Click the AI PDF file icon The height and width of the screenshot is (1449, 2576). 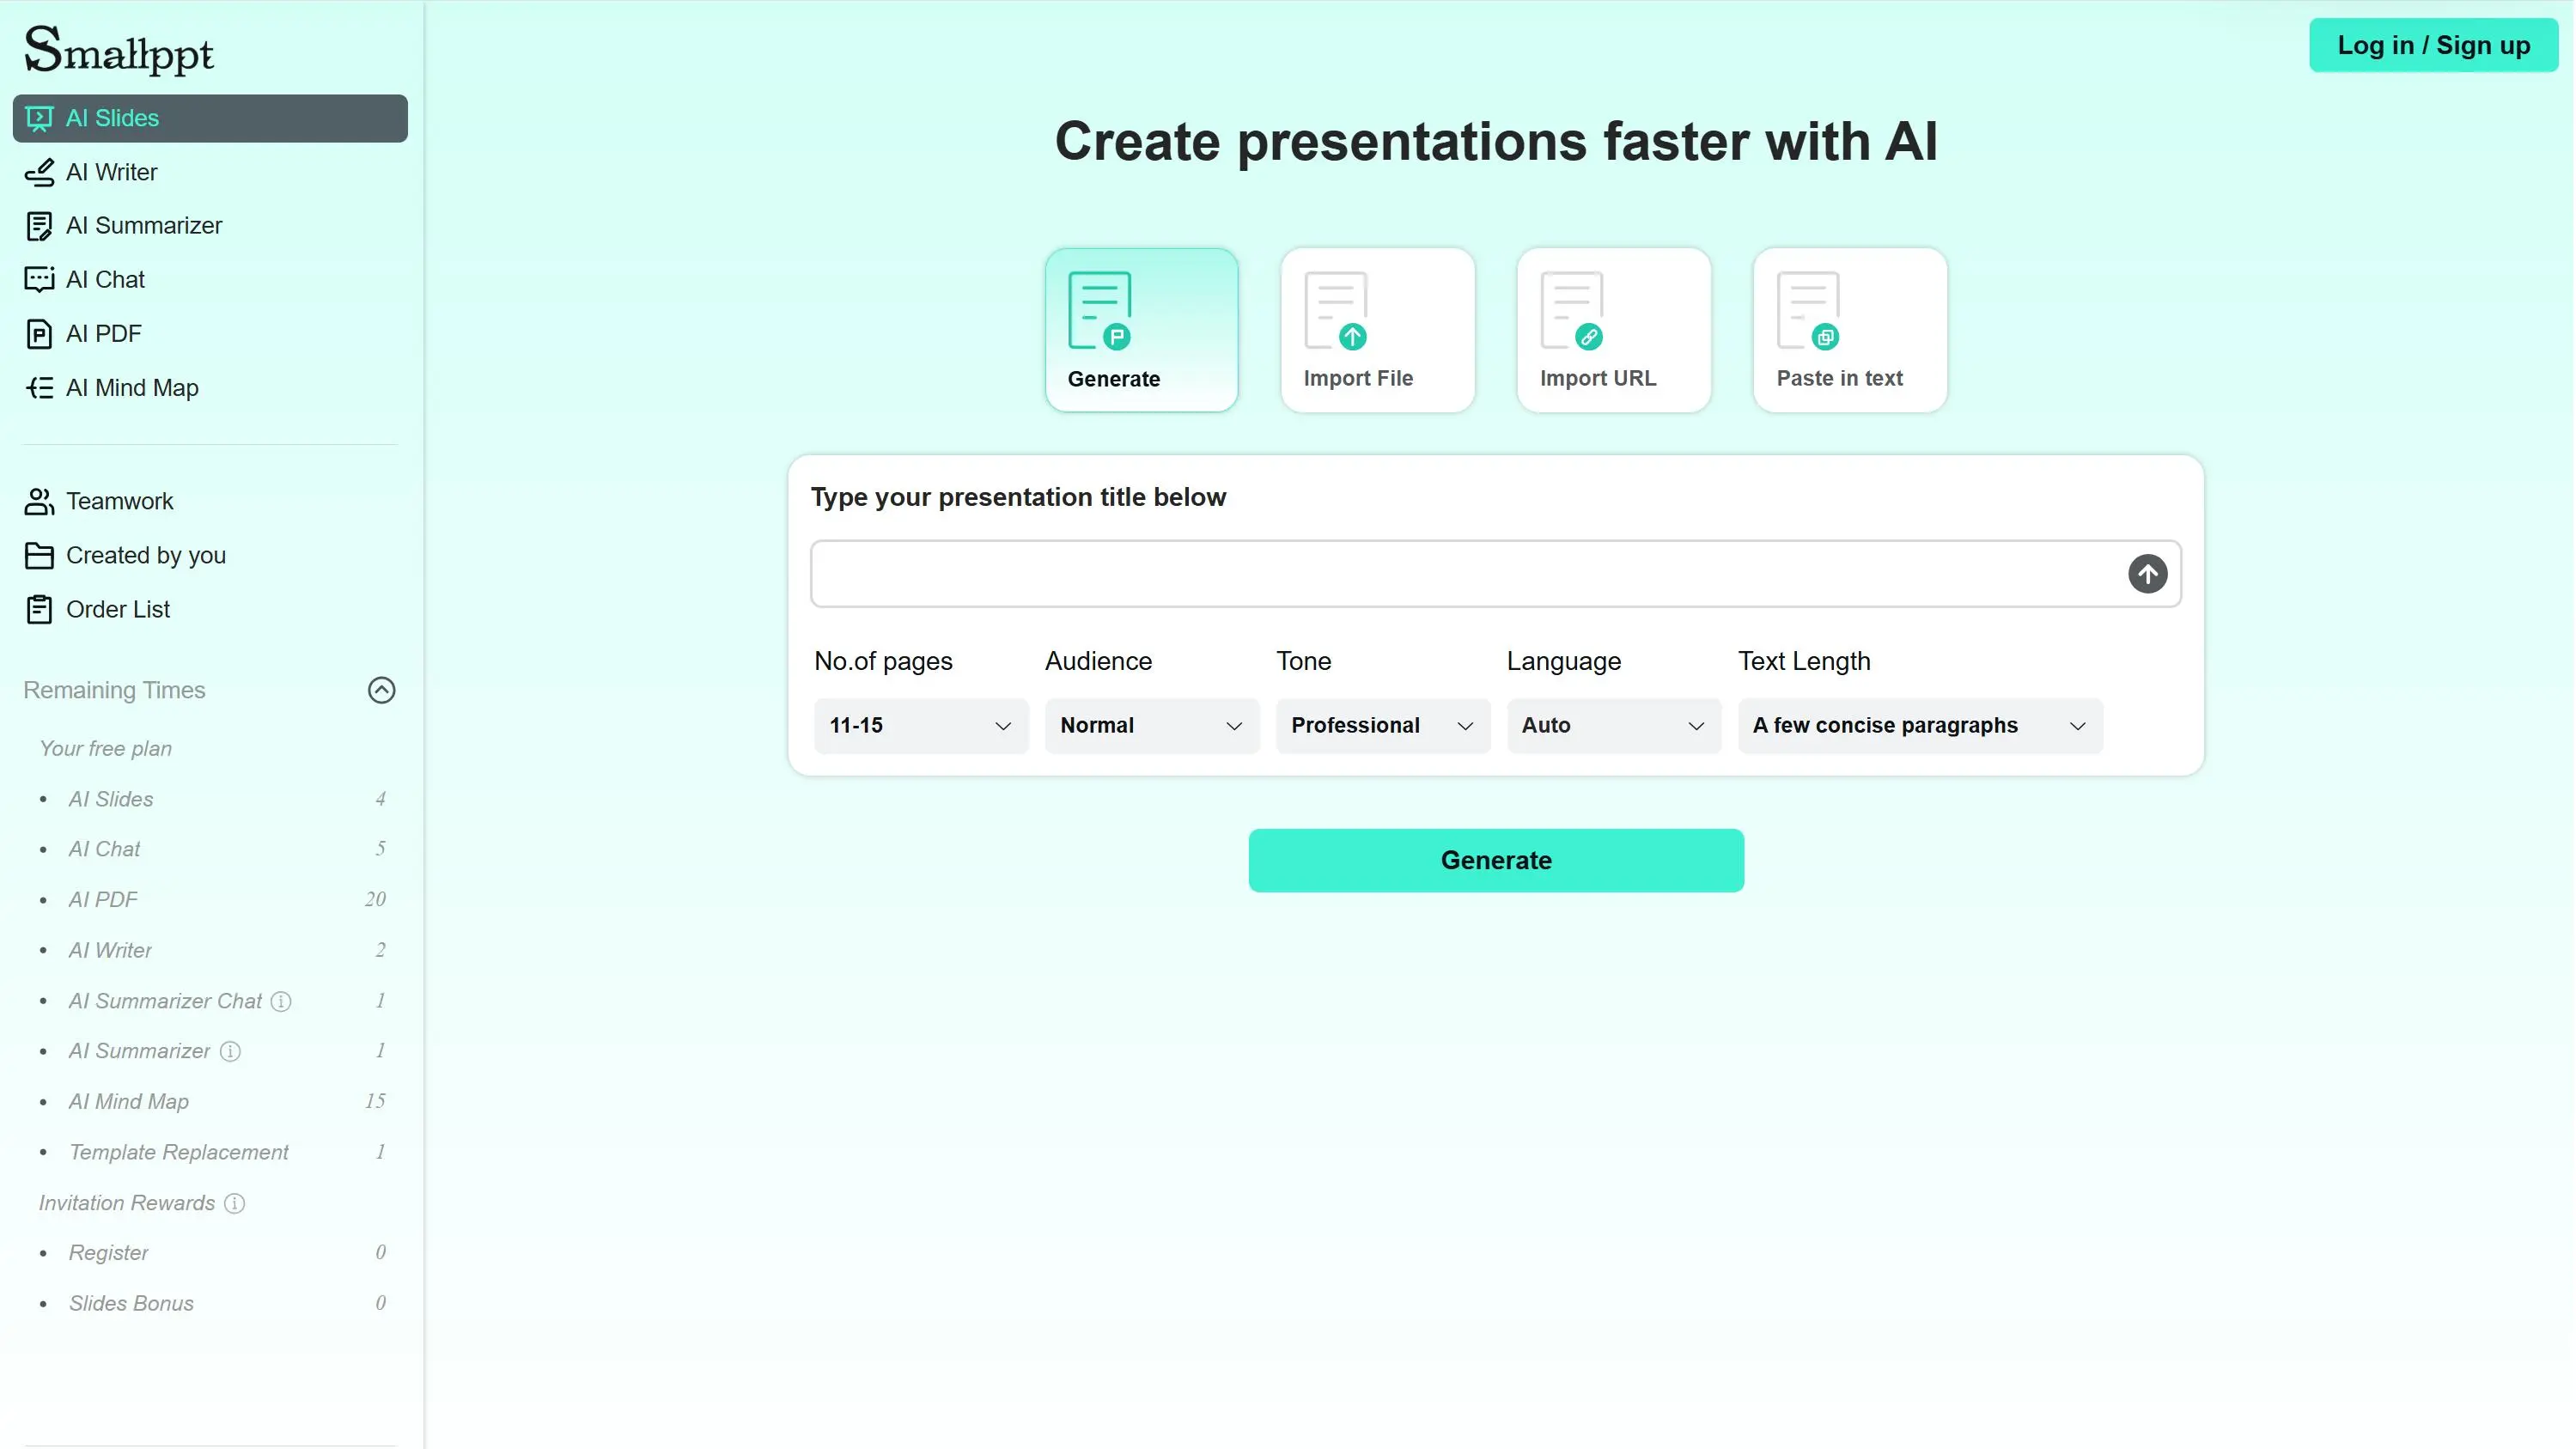pos(39,334)
